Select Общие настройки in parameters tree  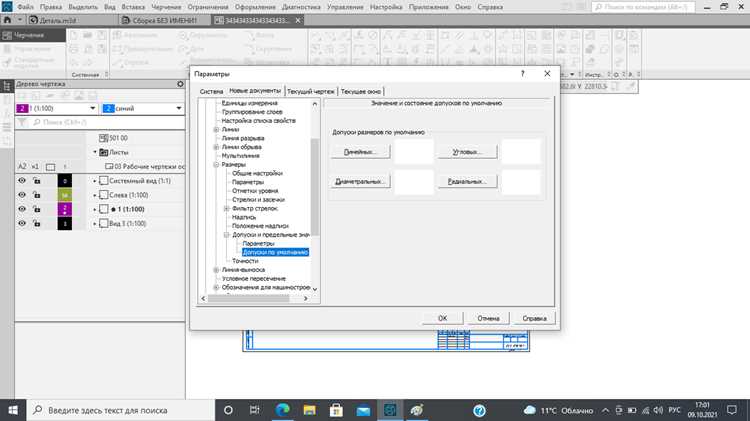click(x=257, y=173)
